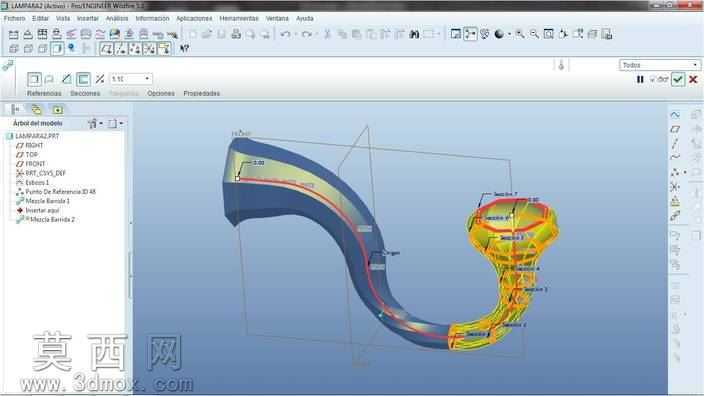Open the Ayuda menu
Viewport: 704px width, 396px height.
tap(304, 18)
